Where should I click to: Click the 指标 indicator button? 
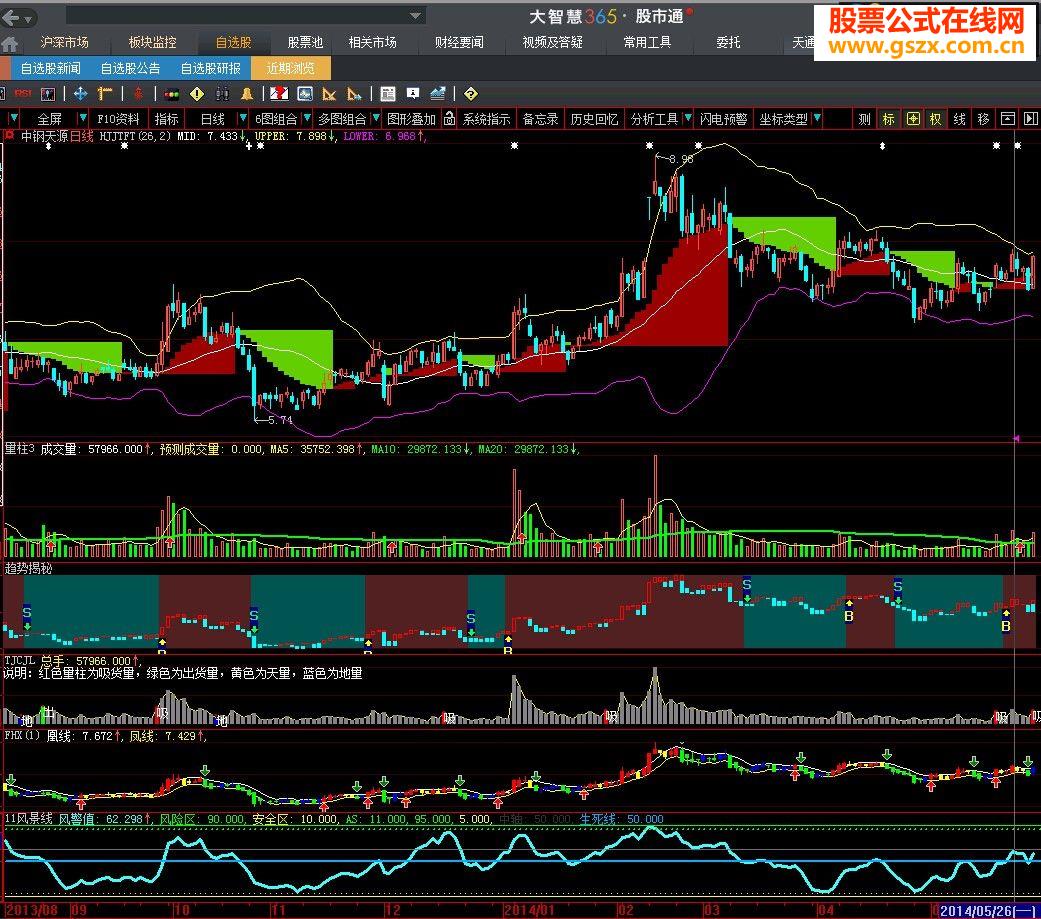coord(167,119)
